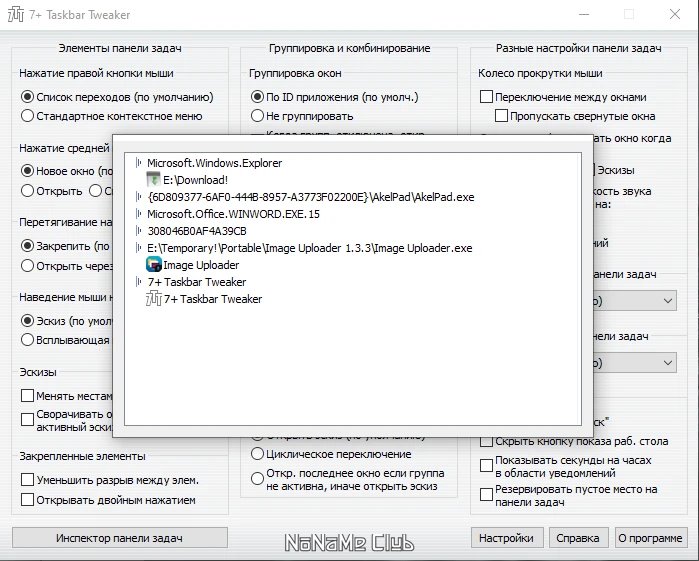This screenshot has width=699, height=561.
Task: Expand the Microsoft.Windows.Explorer tree node
Action: tap(139, 163)
